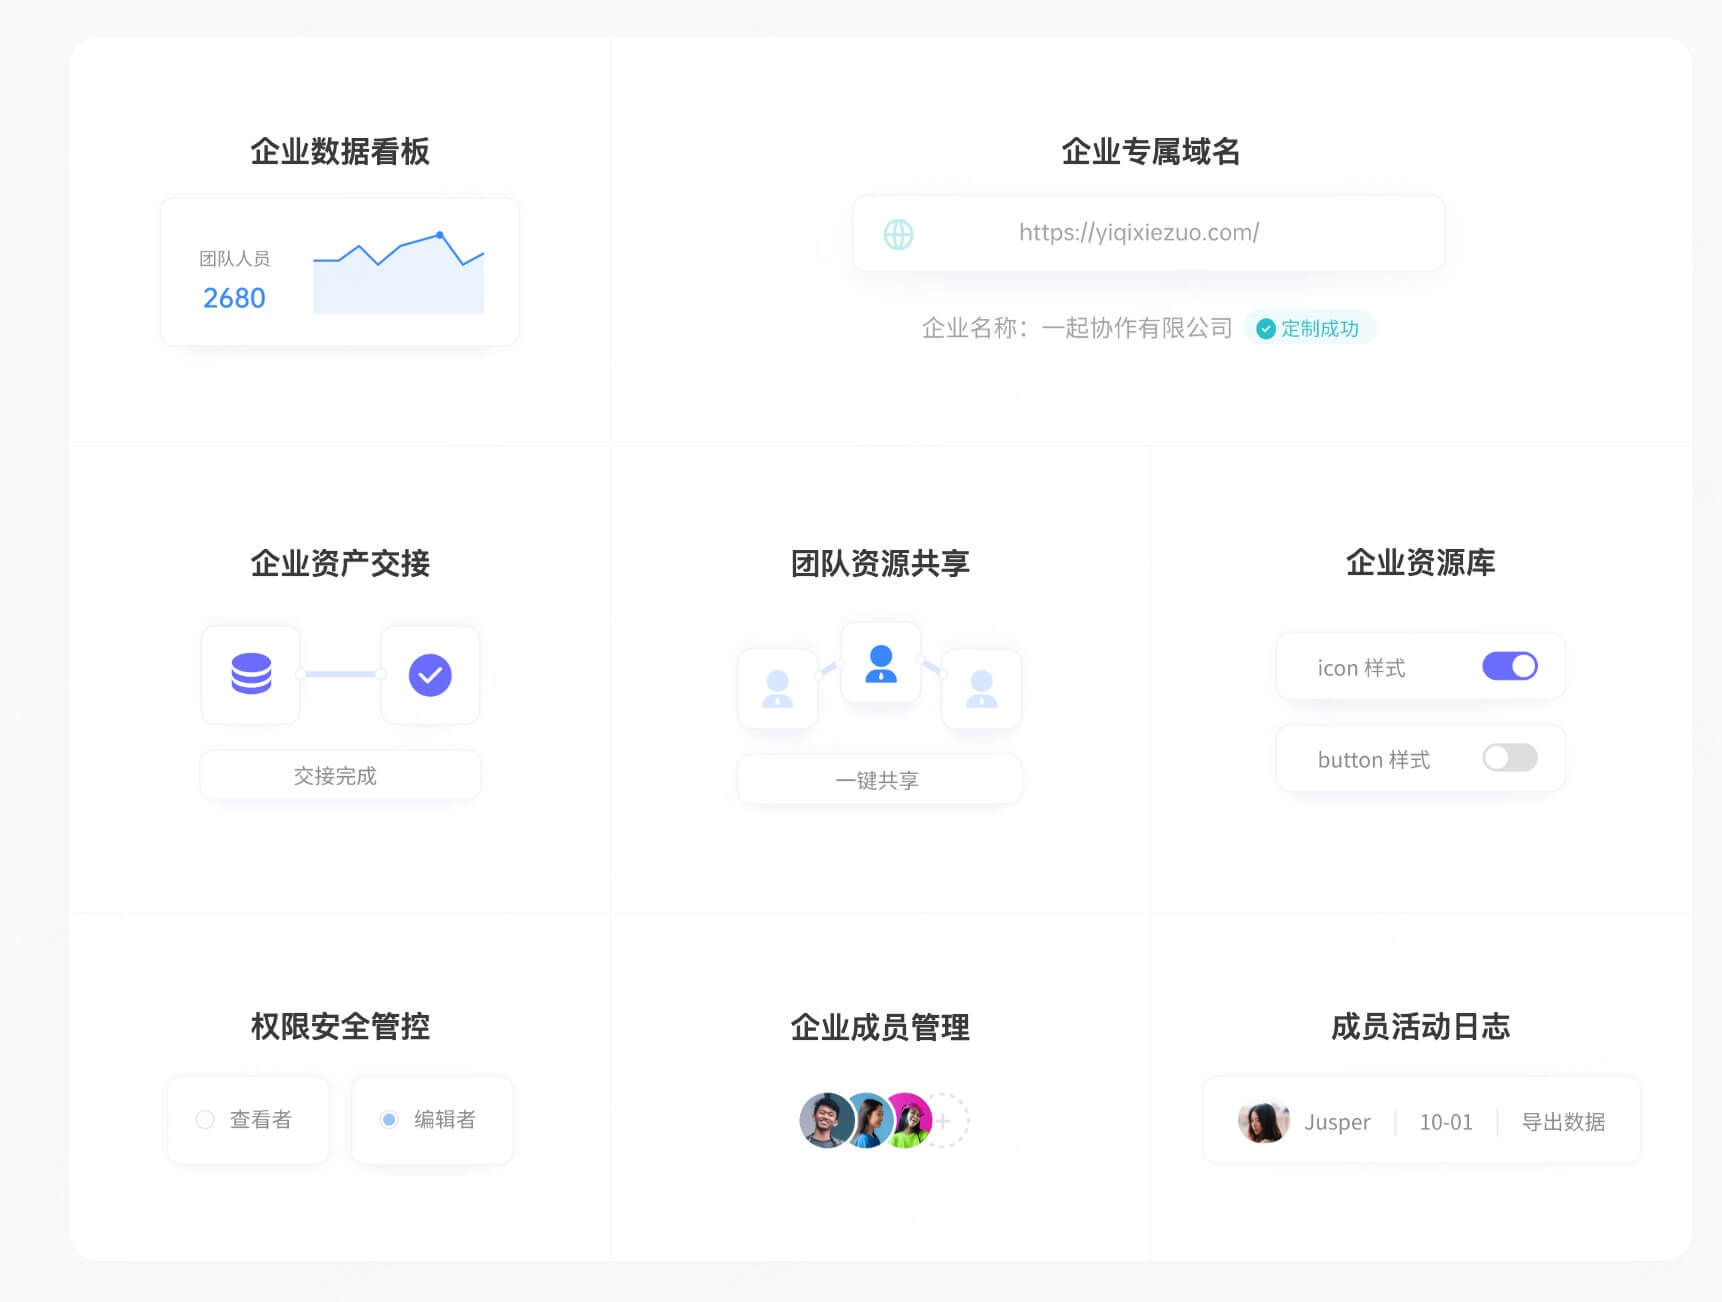Click the 团队人员 label

[234, 258]
